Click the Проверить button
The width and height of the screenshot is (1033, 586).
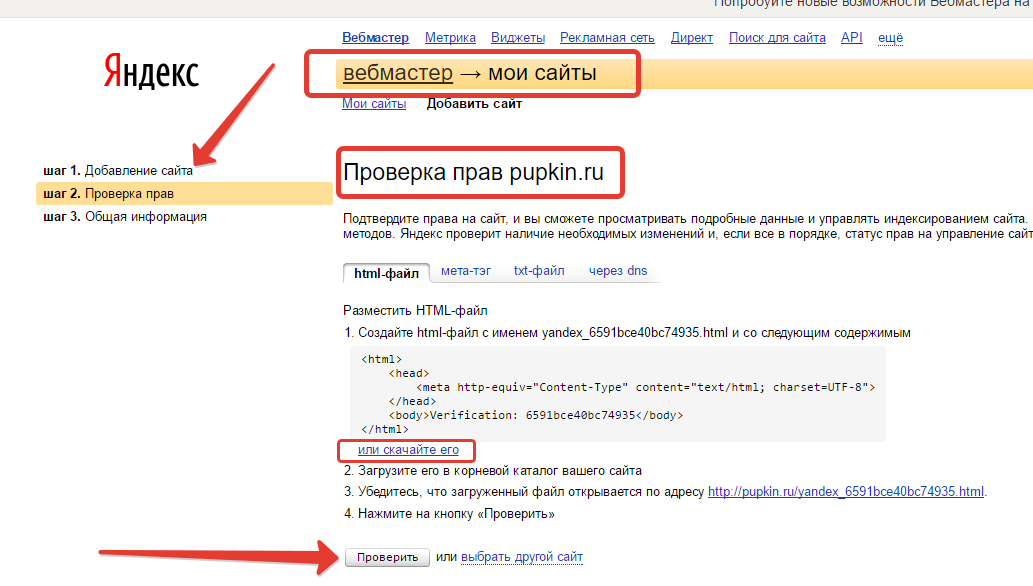[387, 557]
